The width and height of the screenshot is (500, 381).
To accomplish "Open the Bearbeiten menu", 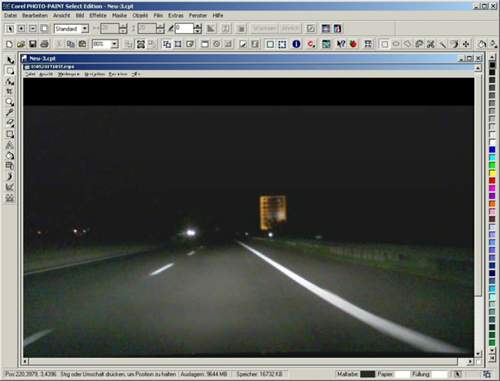I will tap(35, 15).
